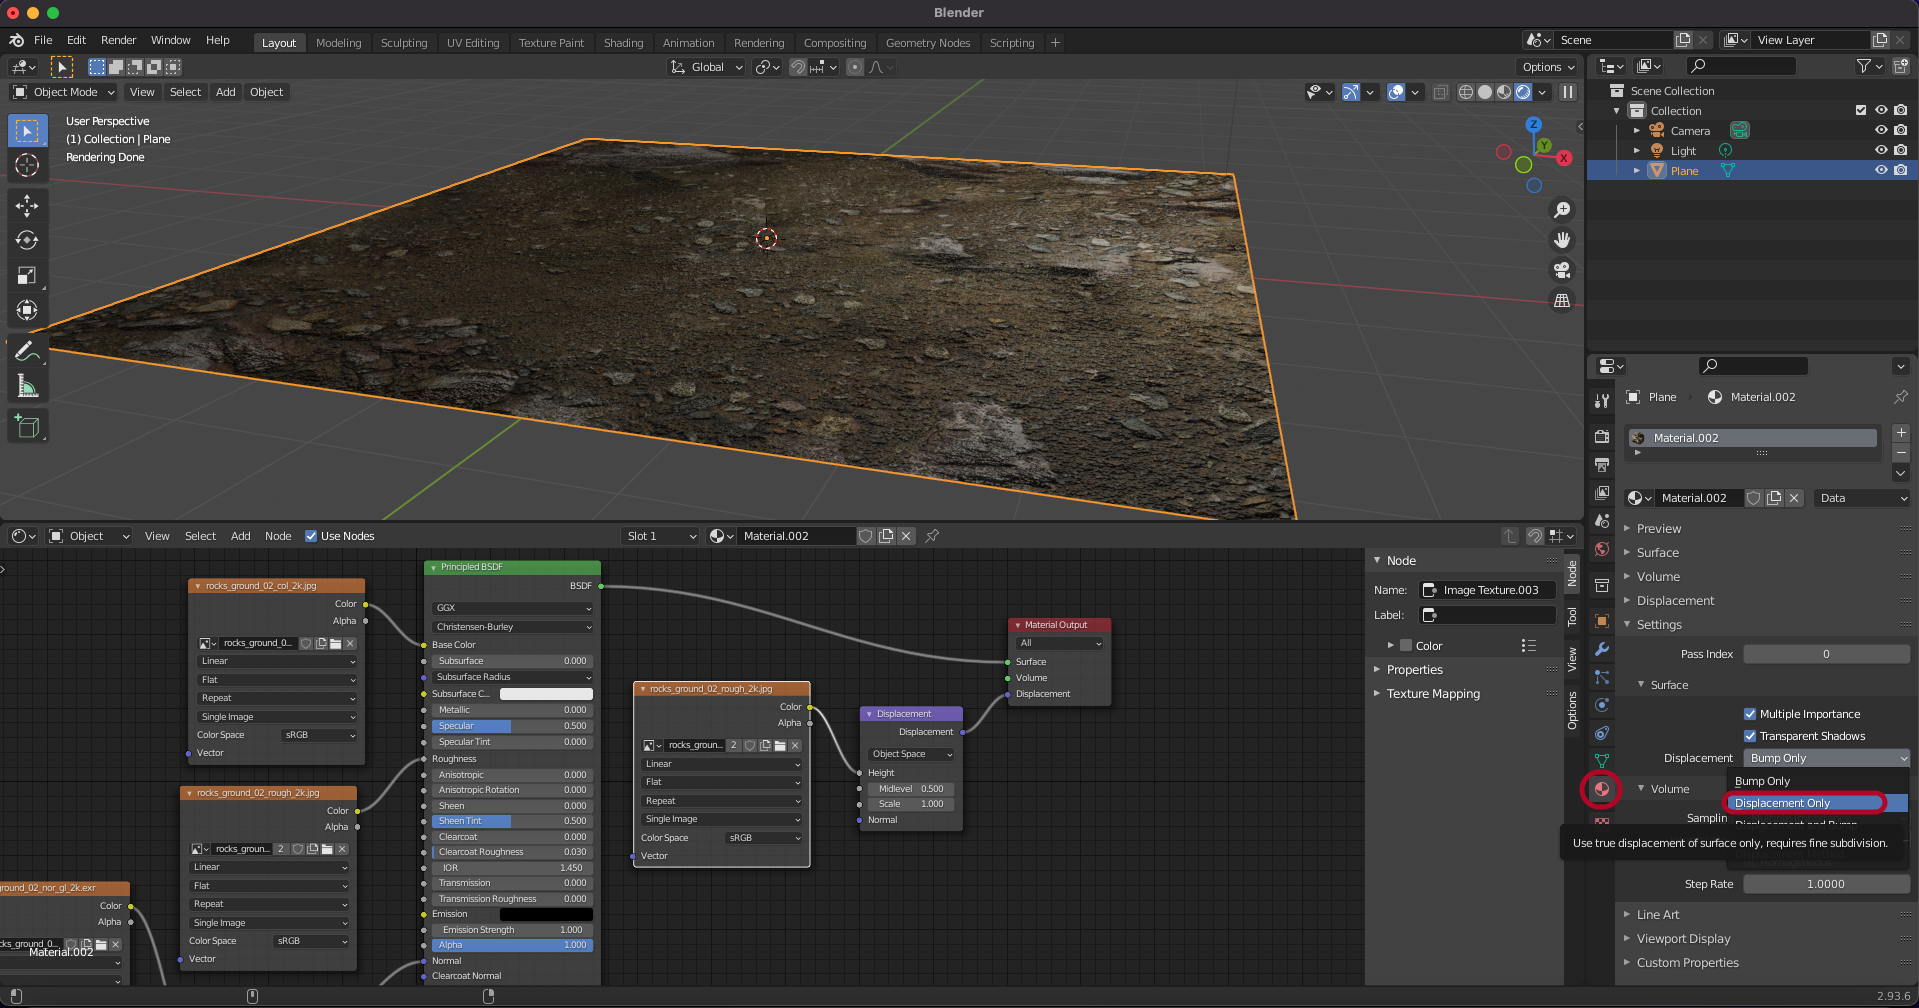Click the Options button in viewport header

click(1548, 67)
